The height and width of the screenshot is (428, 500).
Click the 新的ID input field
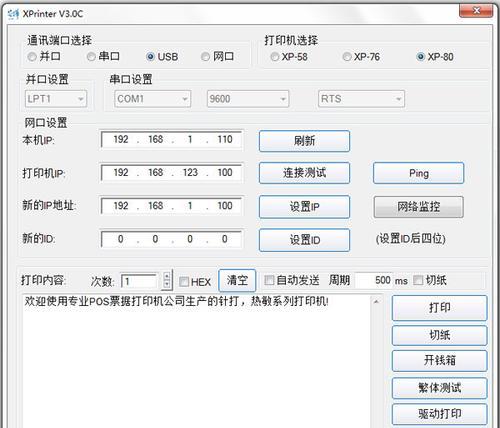pyautogui.click(x=172, y=239)
